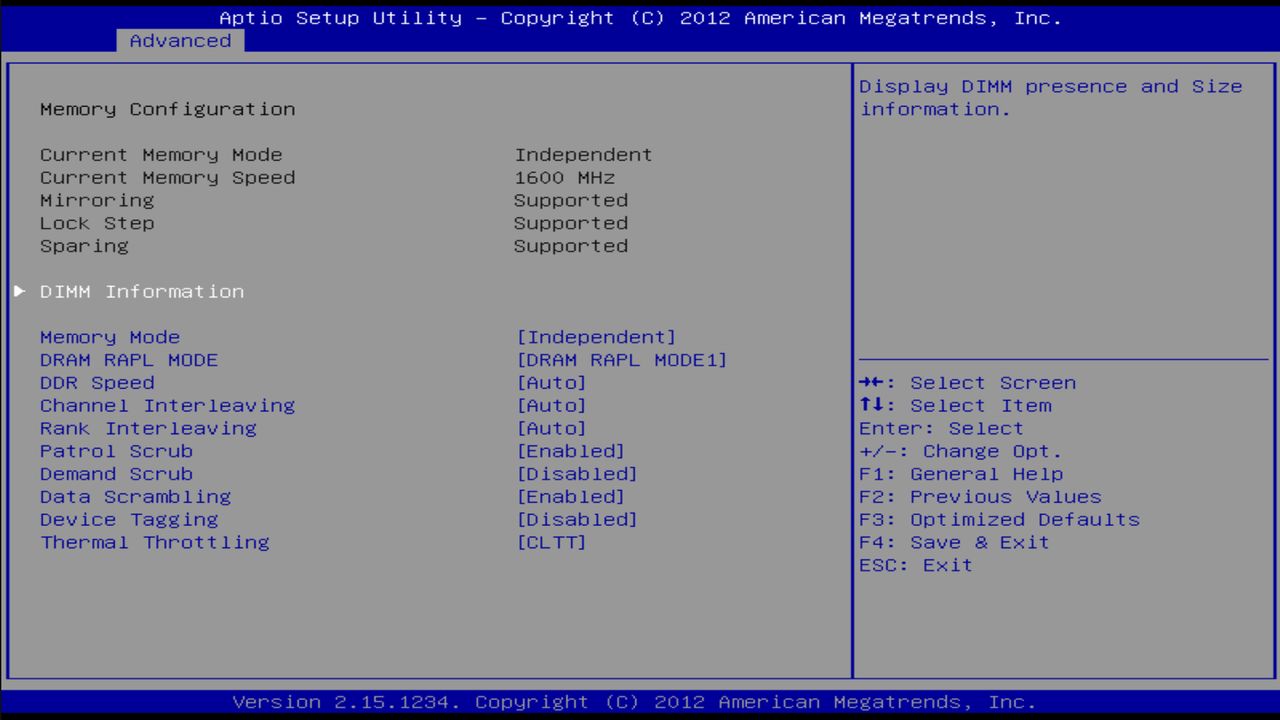Toggle Demand Scrub [Disabled] value
Image resolution: width=1280 pixels, height=720 pixels.
coord(577,474)
